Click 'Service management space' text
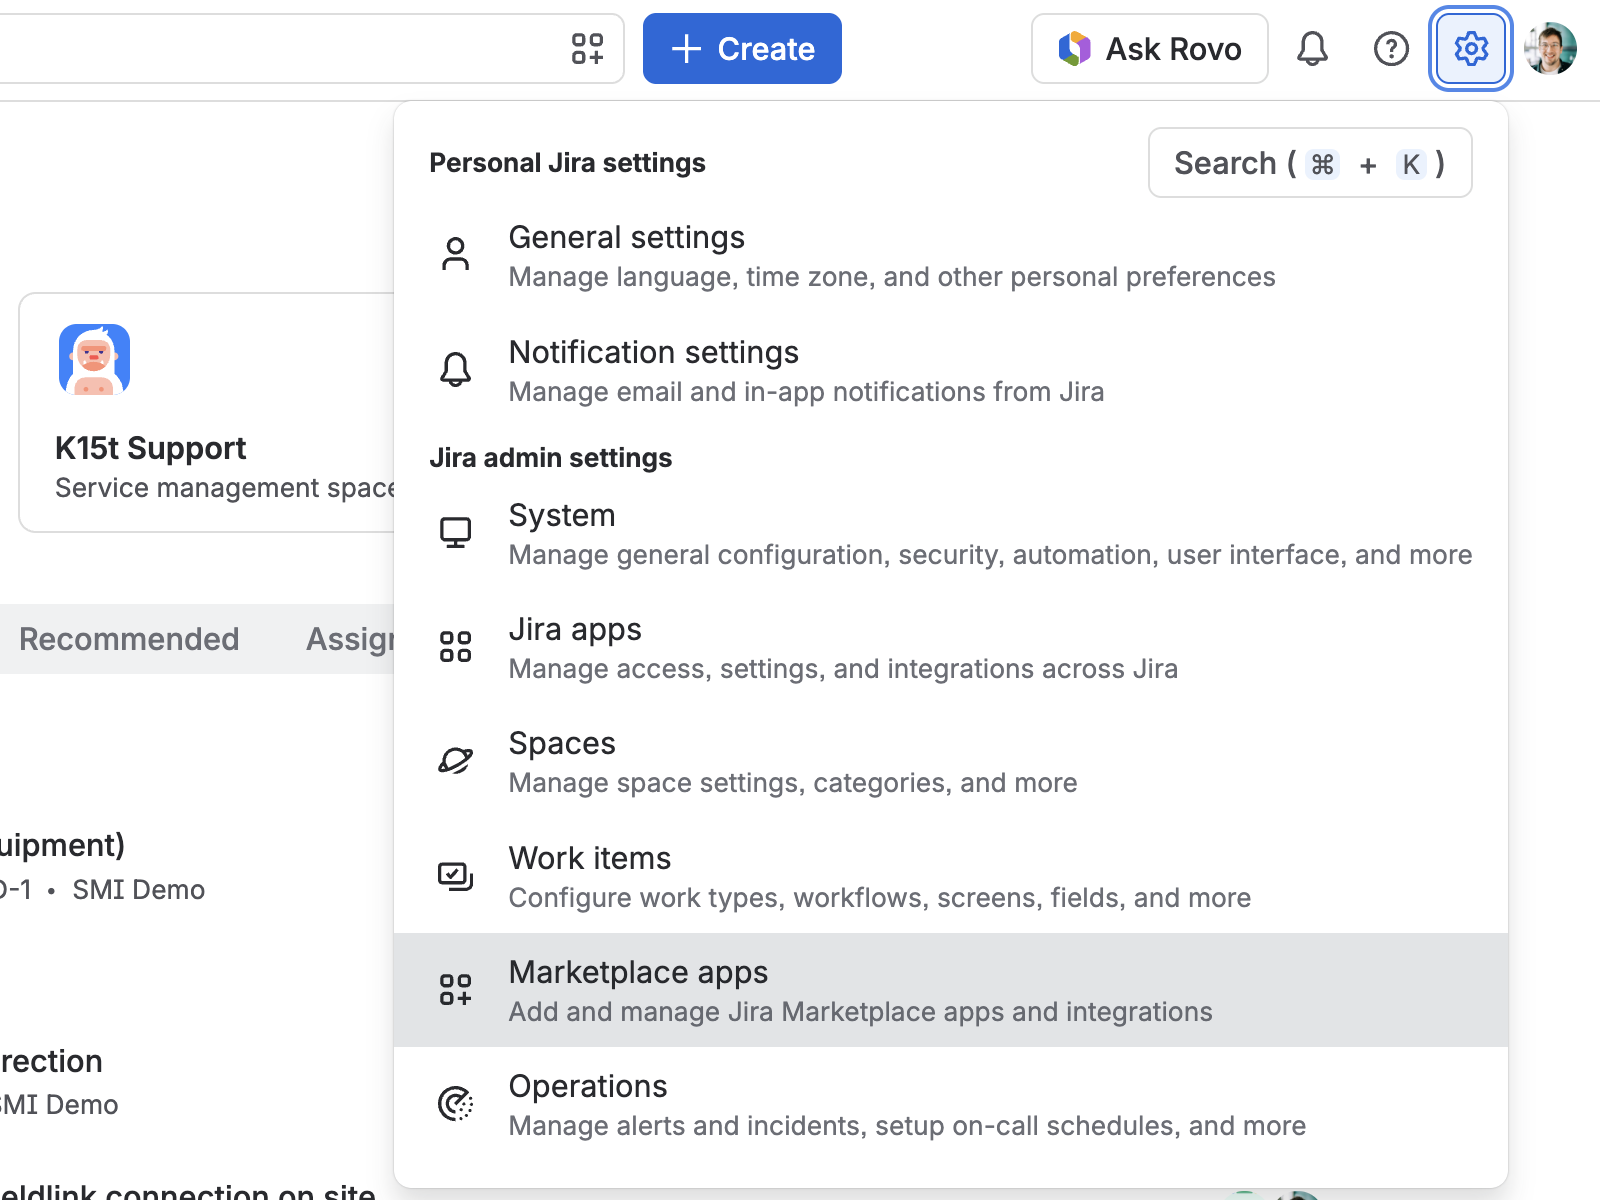The height and width of the screenshot is (1200, 1600). click(x=225, y=488)
